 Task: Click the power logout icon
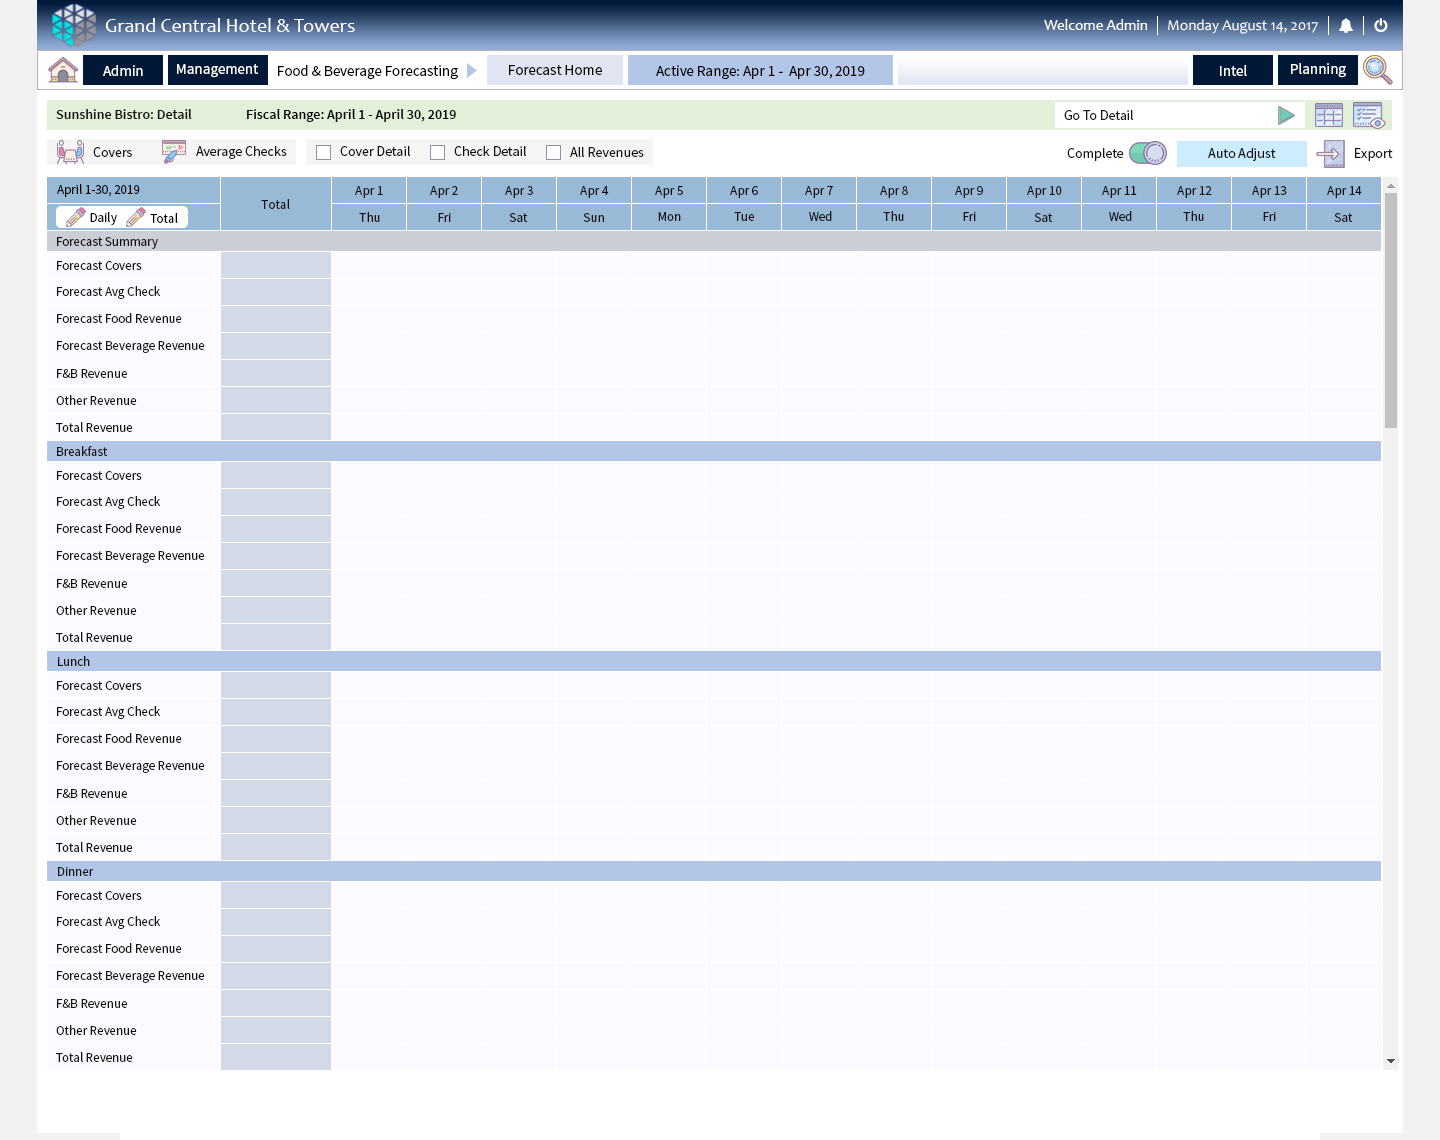click(1381, 26)
